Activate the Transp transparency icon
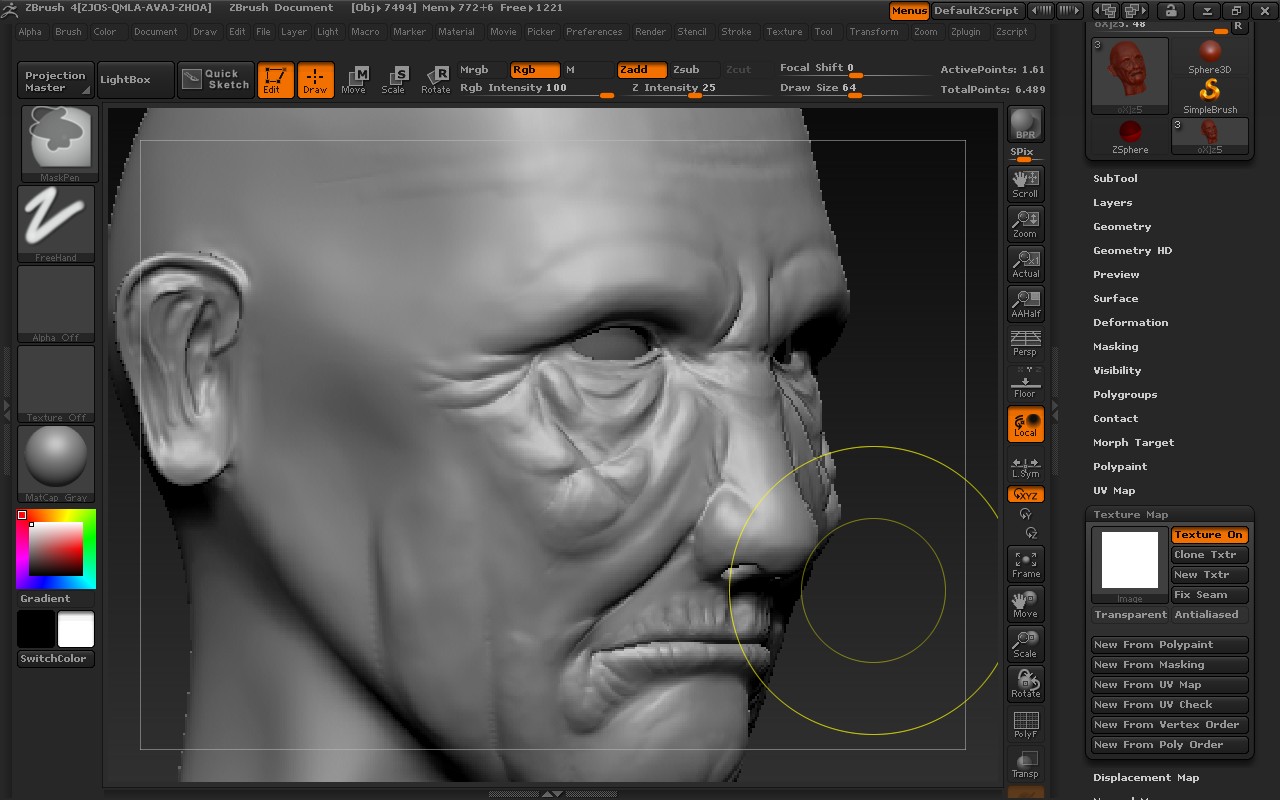This screenshot has height=800, width=1280. tap(1024, 764)
